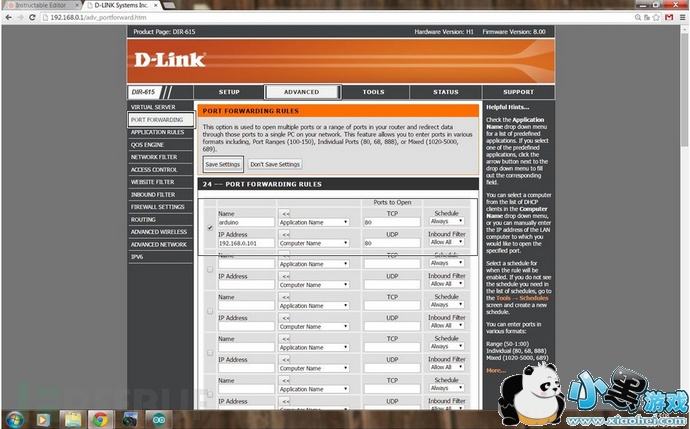Switch to Chrome in the taskbar
690x429 pixels.
(100, 420)
